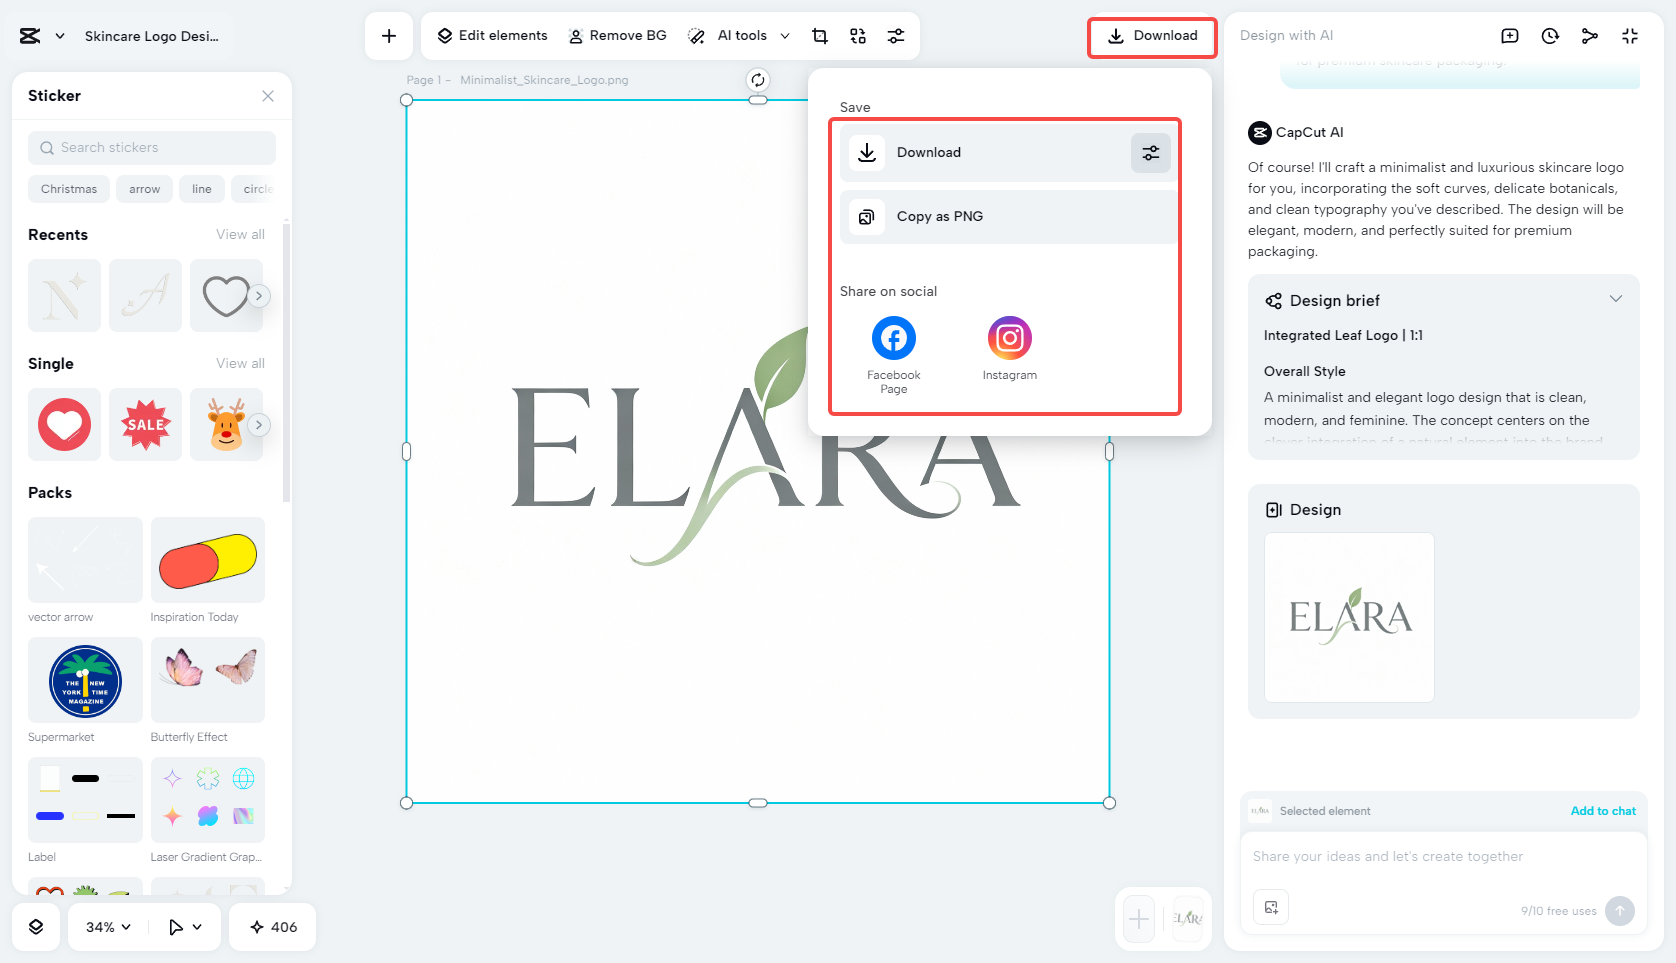This screenshot has width=1676, height=963.
Task: Share the design to Instagram
Action: pyautogui.click(x=1009, y=338)
